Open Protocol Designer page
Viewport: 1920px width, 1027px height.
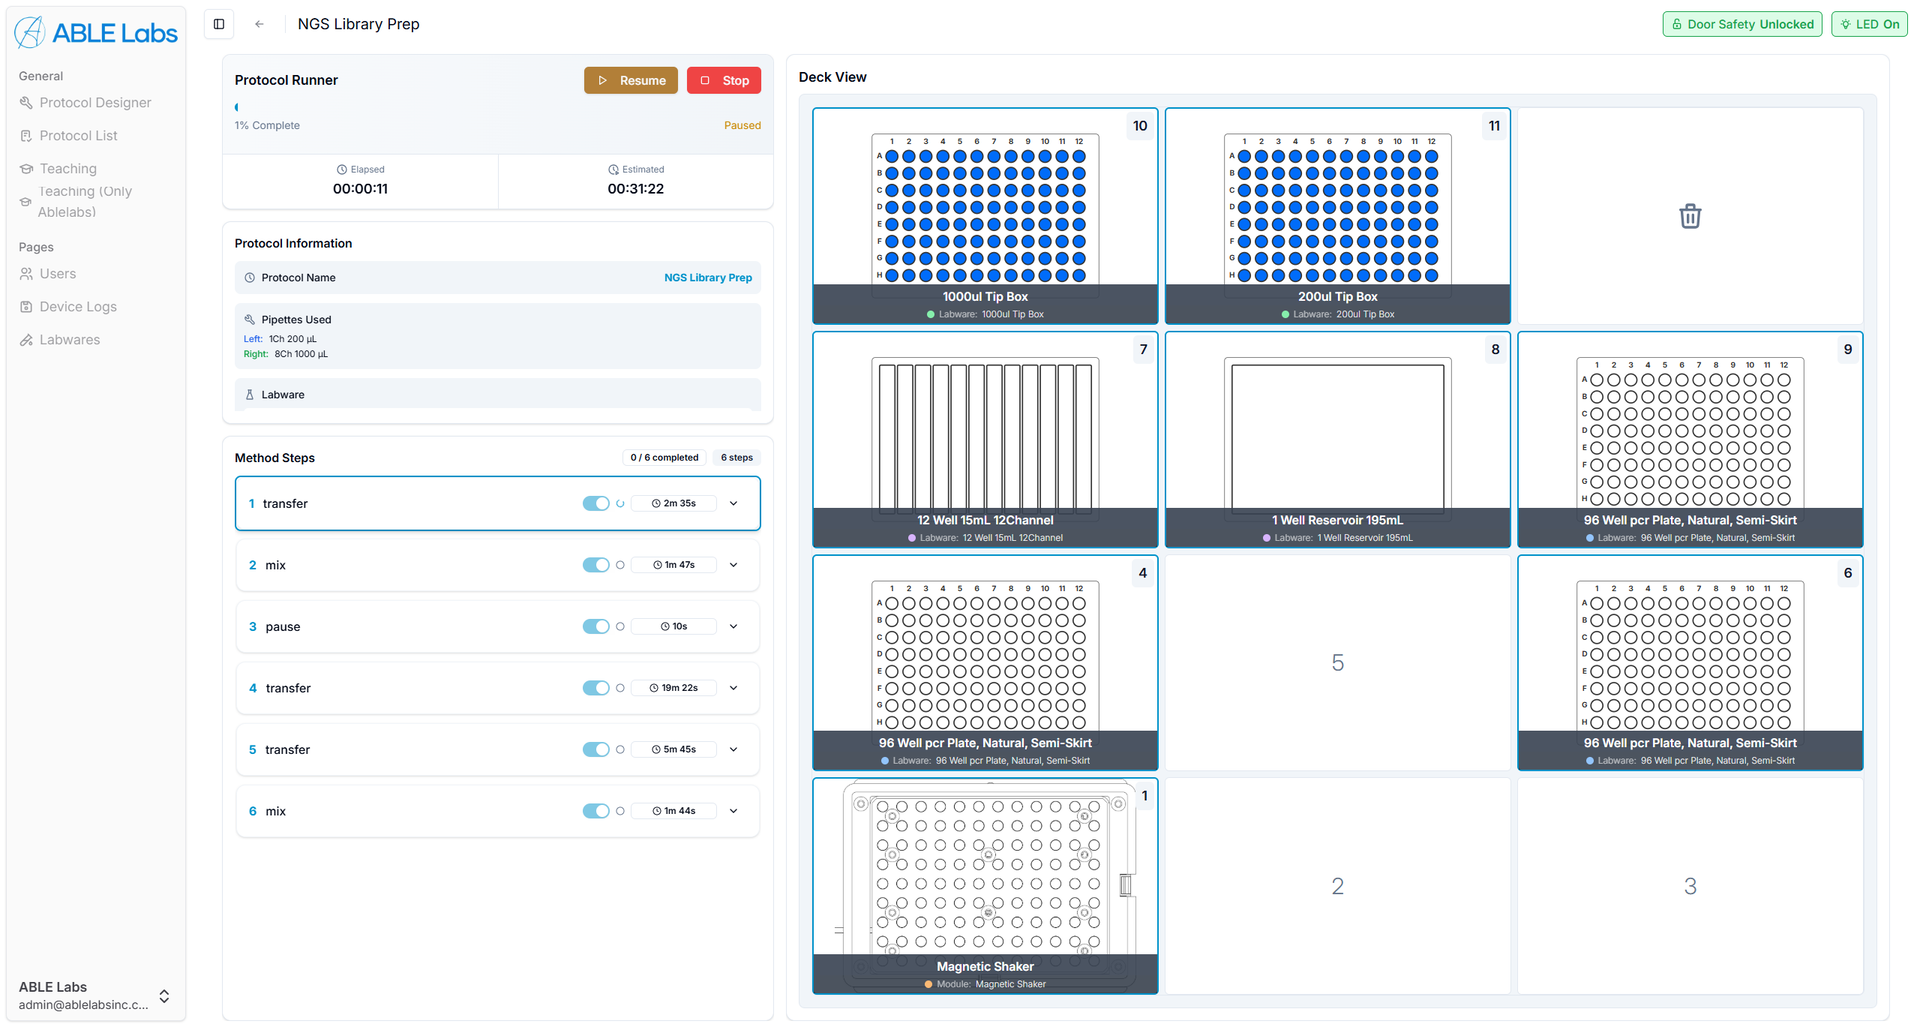tap(95, 103)
